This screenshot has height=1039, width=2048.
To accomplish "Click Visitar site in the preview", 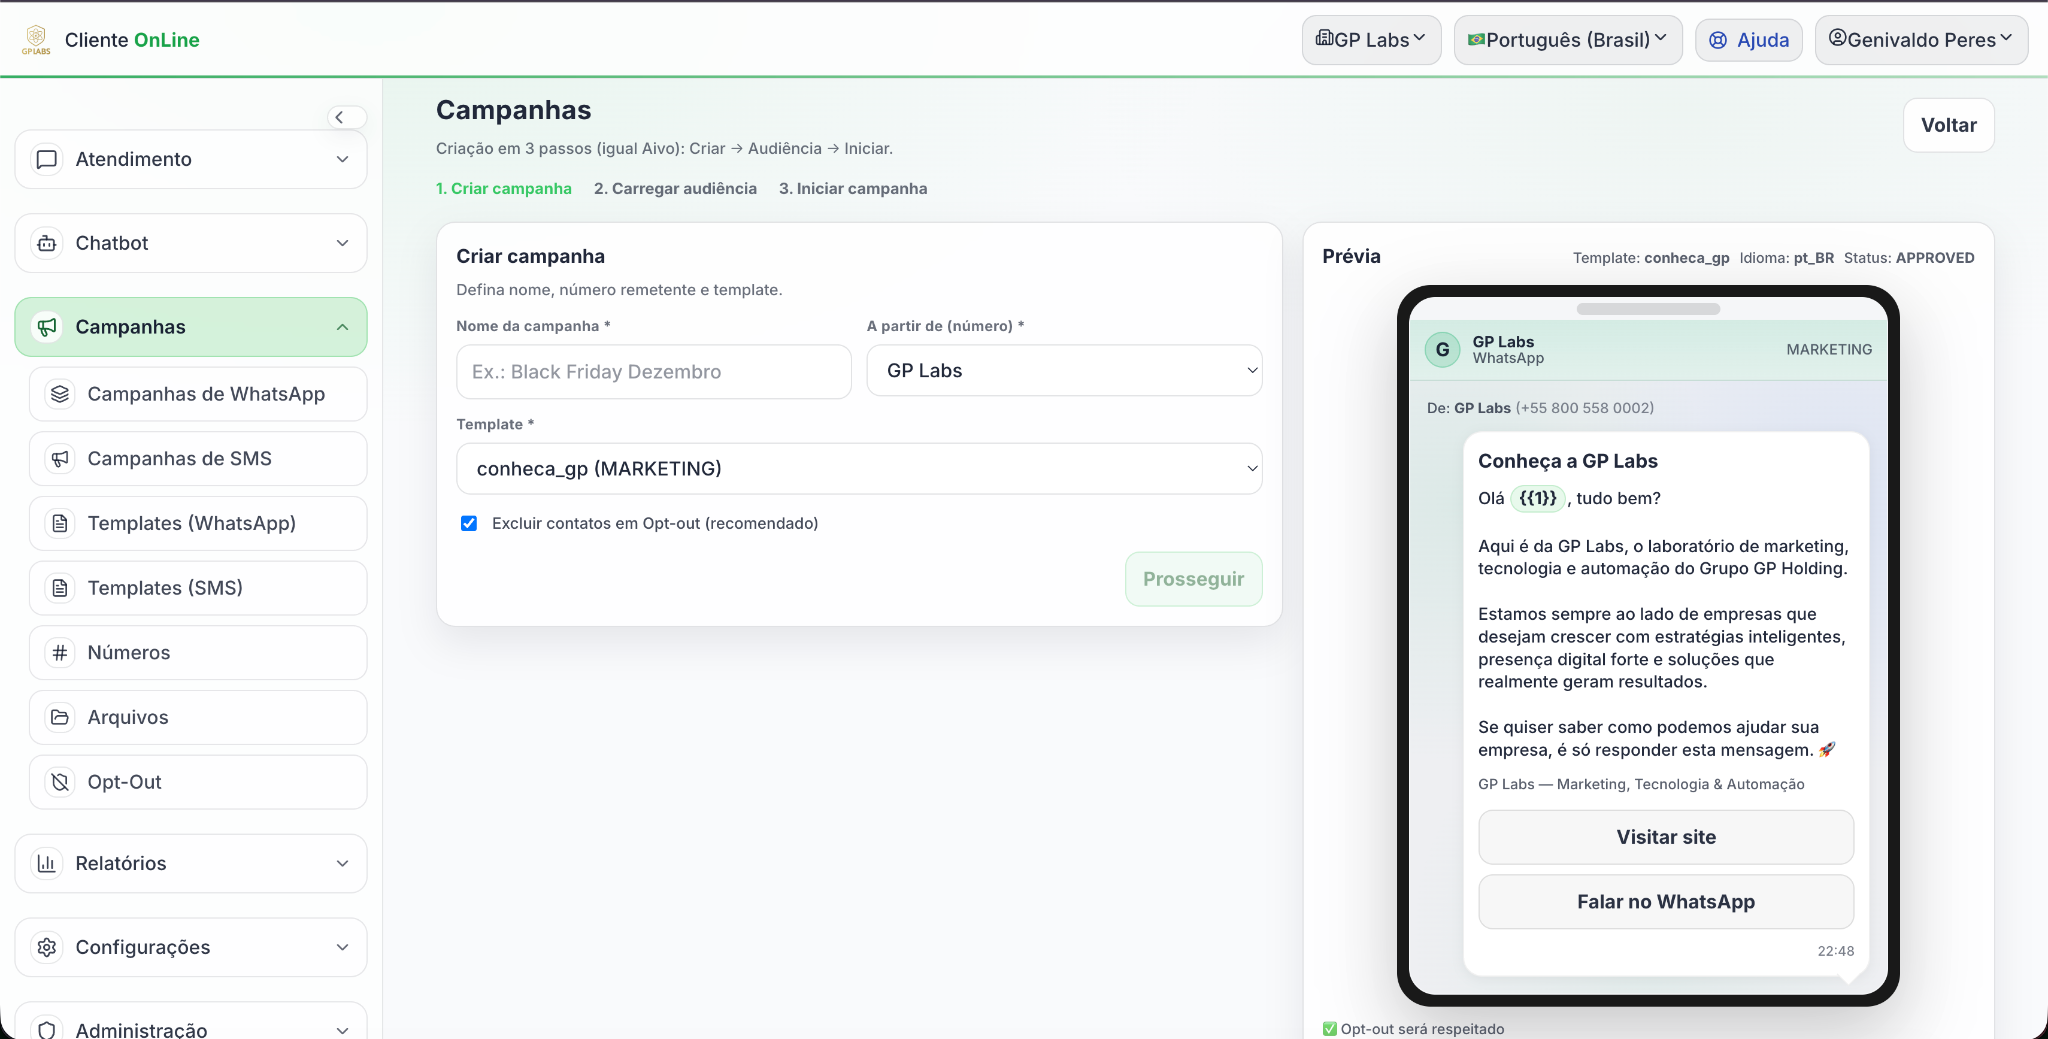I will [x=1666, y=837].
